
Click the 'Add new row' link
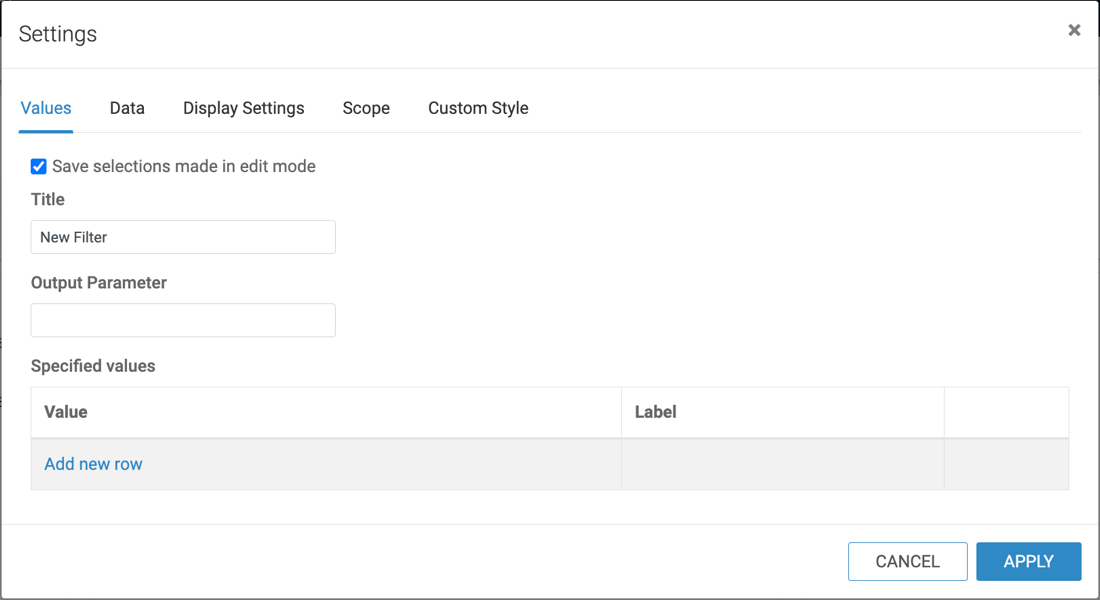[93, 464]
